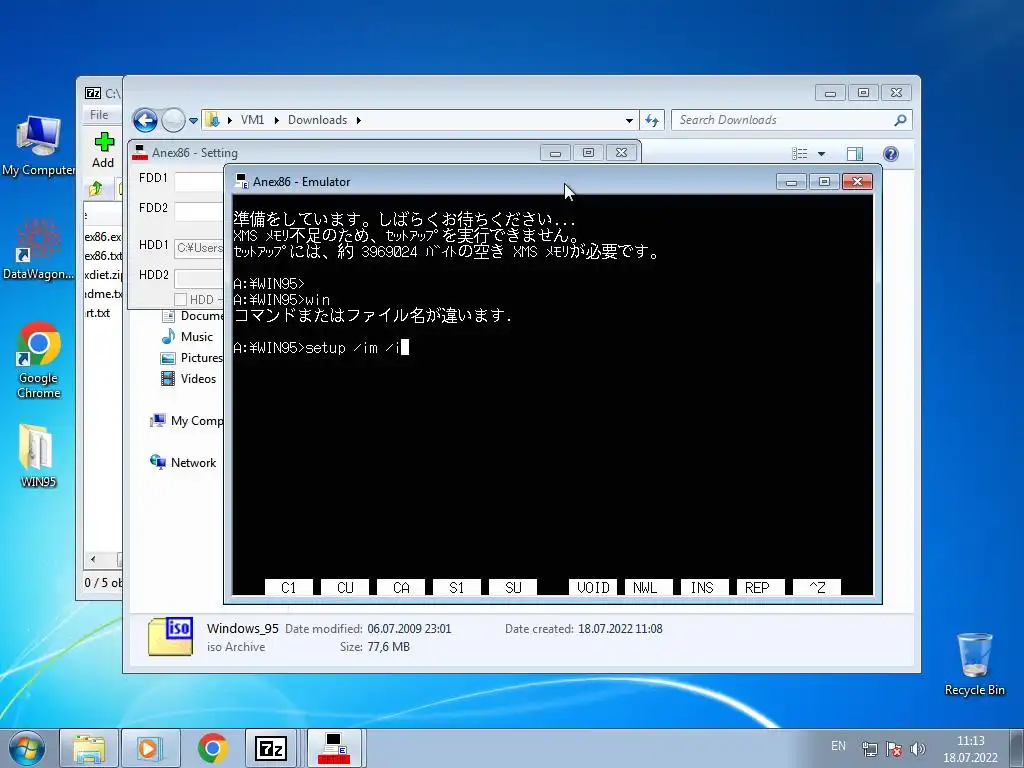Screen dimensions: 1024x768
Task: Select Music in Explorer navigation pane
Action: pyautogui.click(x=188, y=337)
